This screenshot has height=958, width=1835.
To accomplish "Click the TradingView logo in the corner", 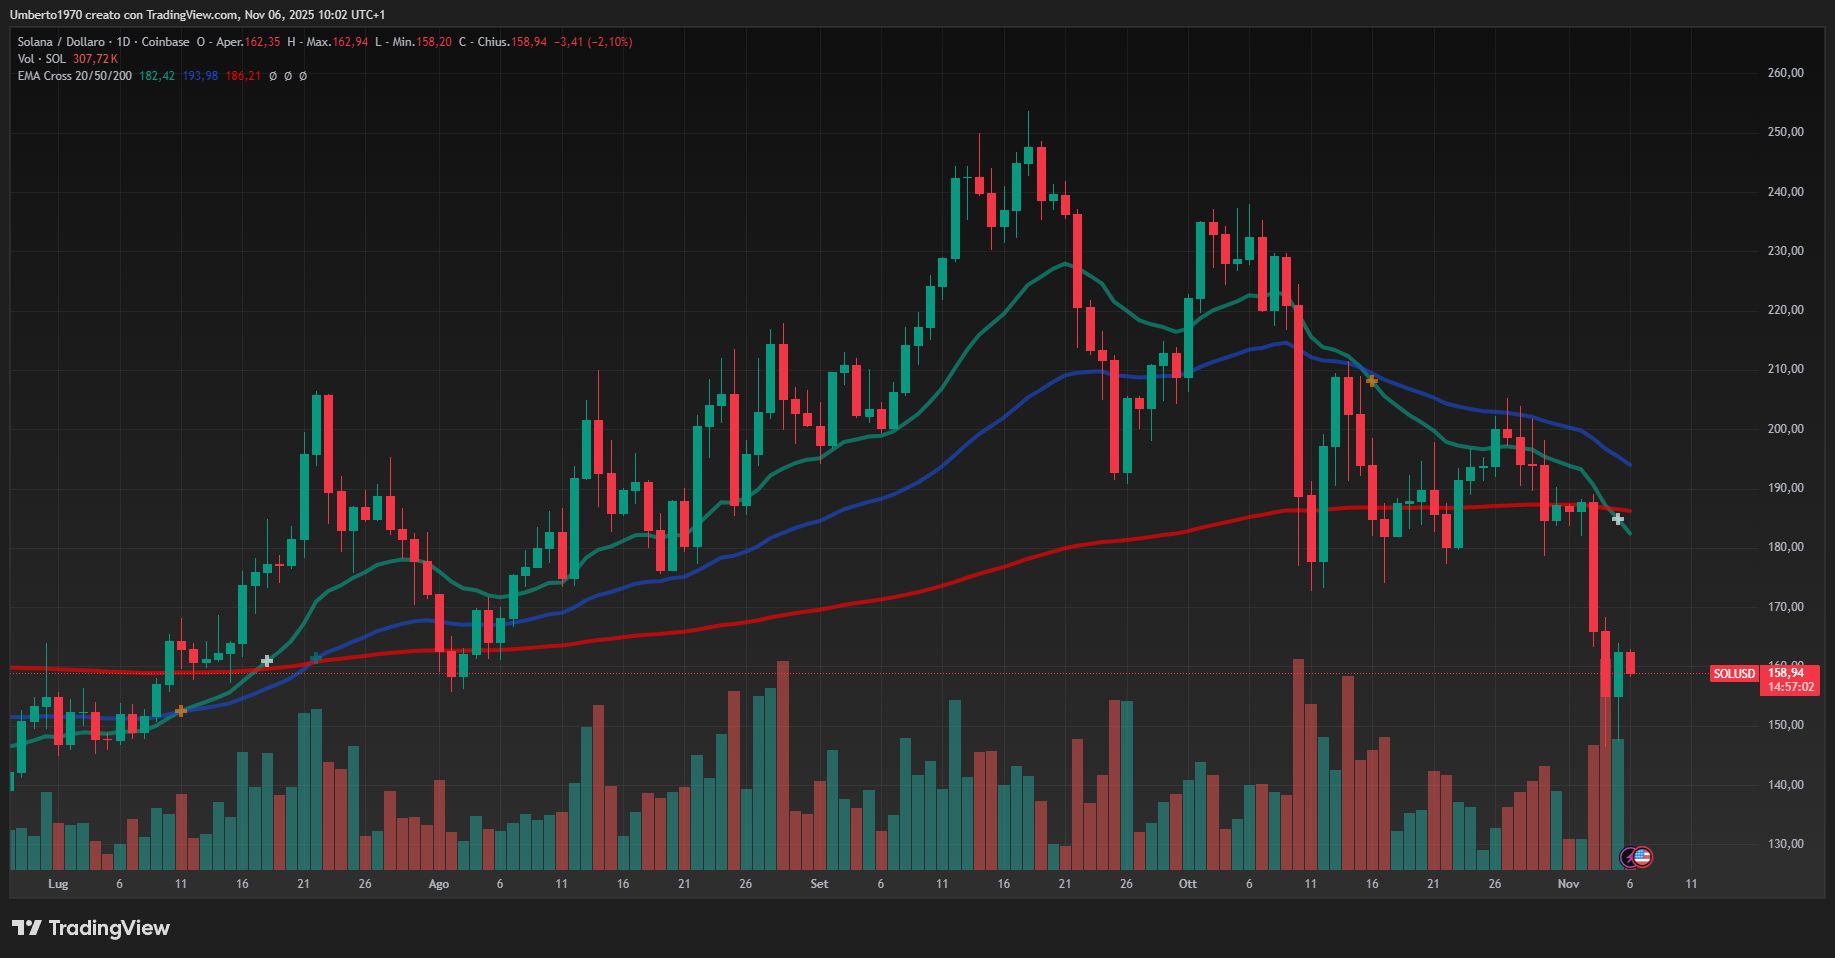I will [91, 928].
